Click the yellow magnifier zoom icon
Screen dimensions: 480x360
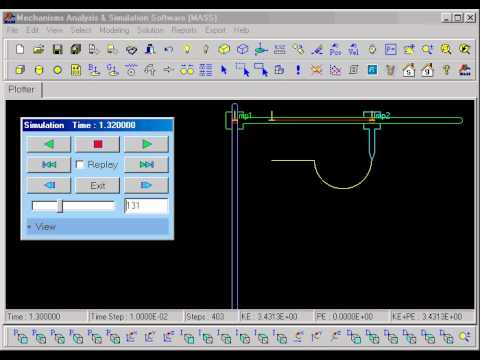(446, 50)
